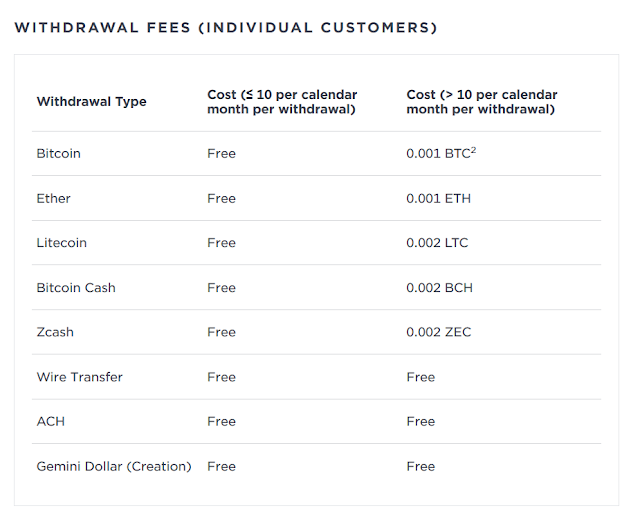The width and height of the screenshot is (640, 531).
Task: Click the 'Cost (> 10 per calendar month)' header
Action: [x=482, y=102]
